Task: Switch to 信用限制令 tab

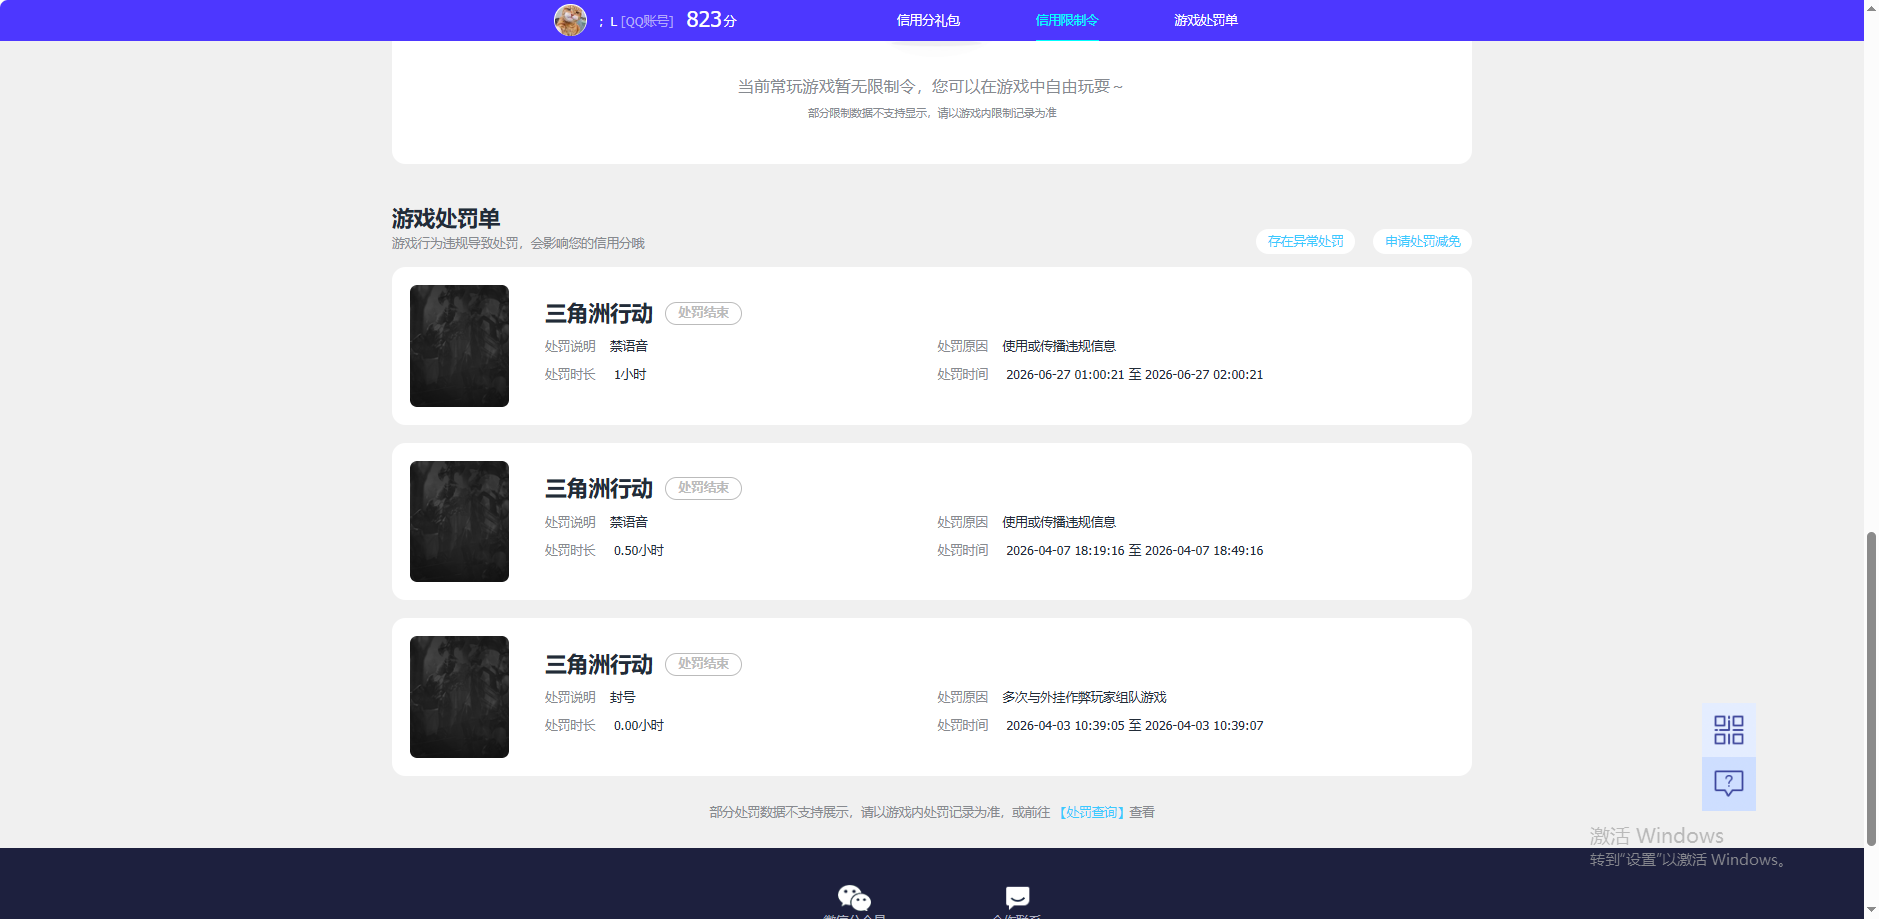Action: [1067, 20]
